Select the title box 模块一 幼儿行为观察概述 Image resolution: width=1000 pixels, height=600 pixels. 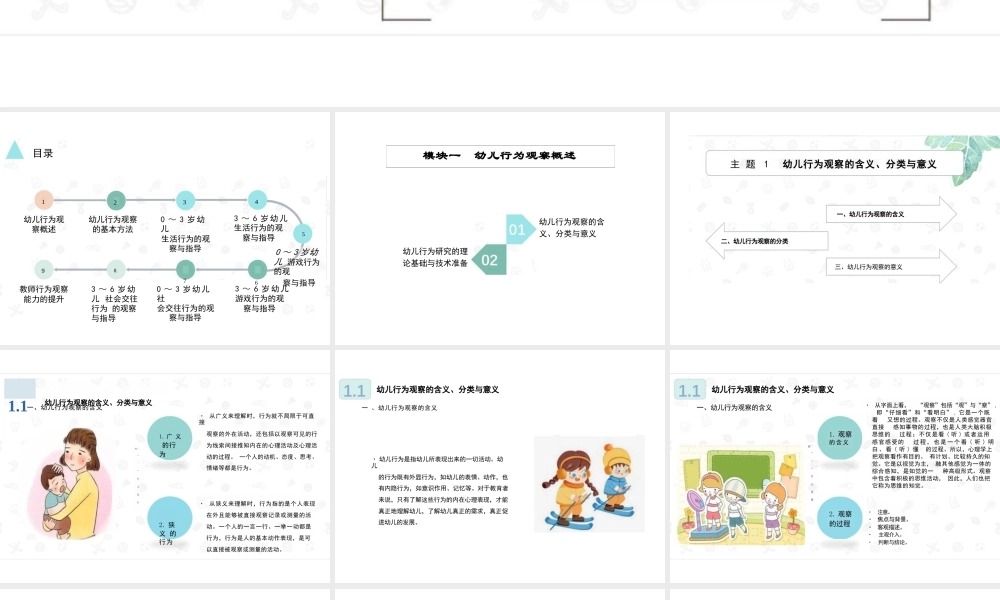tap(500, 156)
